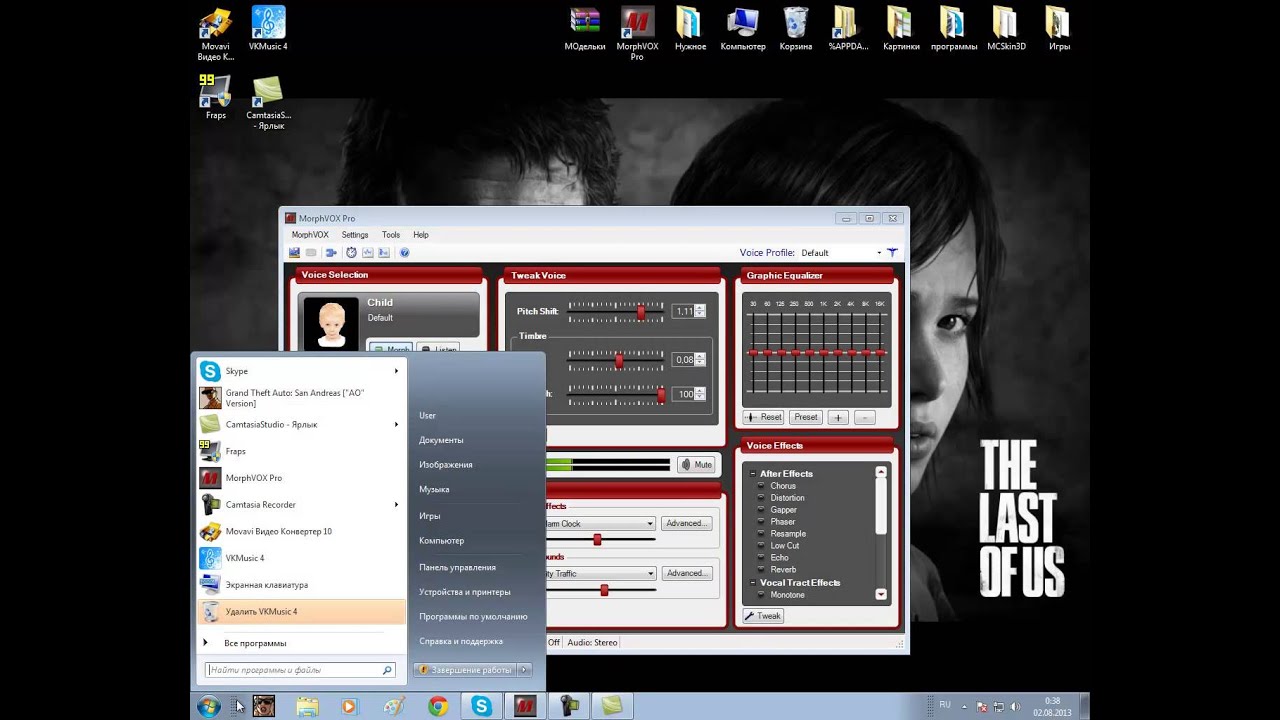Screen dimensions: 1280x720
Task: Open Windows Explorer from the taskbar
Action: 307,706
